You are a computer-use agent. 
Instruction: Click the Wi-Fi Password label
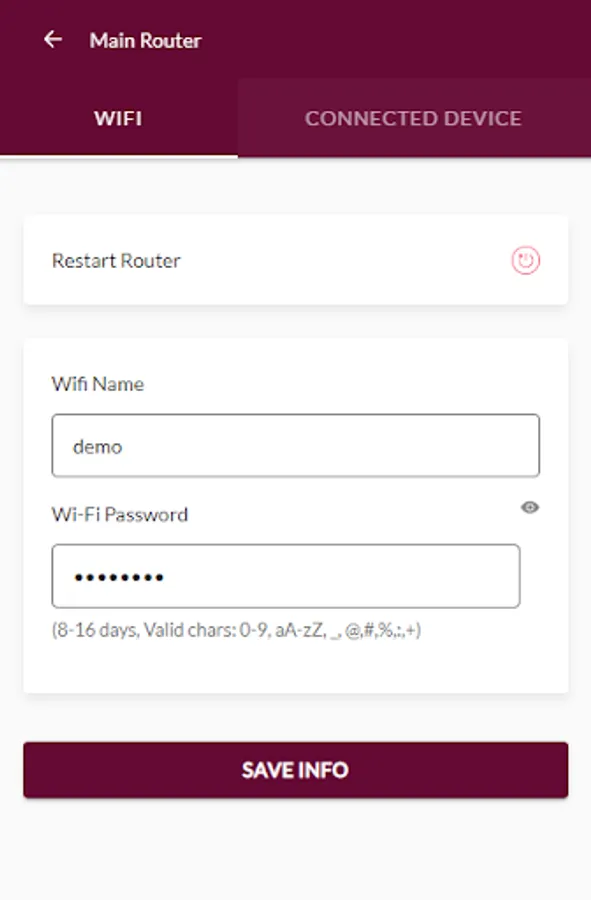pos(119,514)
